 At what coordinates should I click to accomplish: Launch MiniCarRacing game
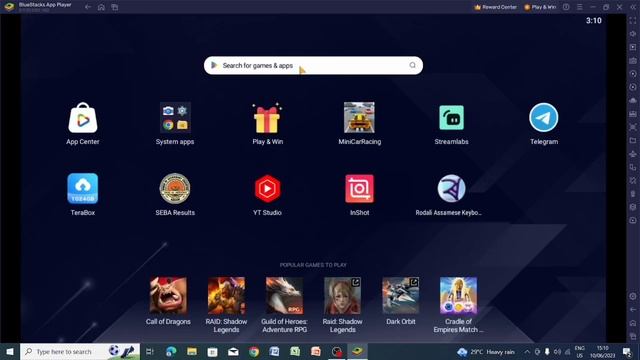[359, 118]
